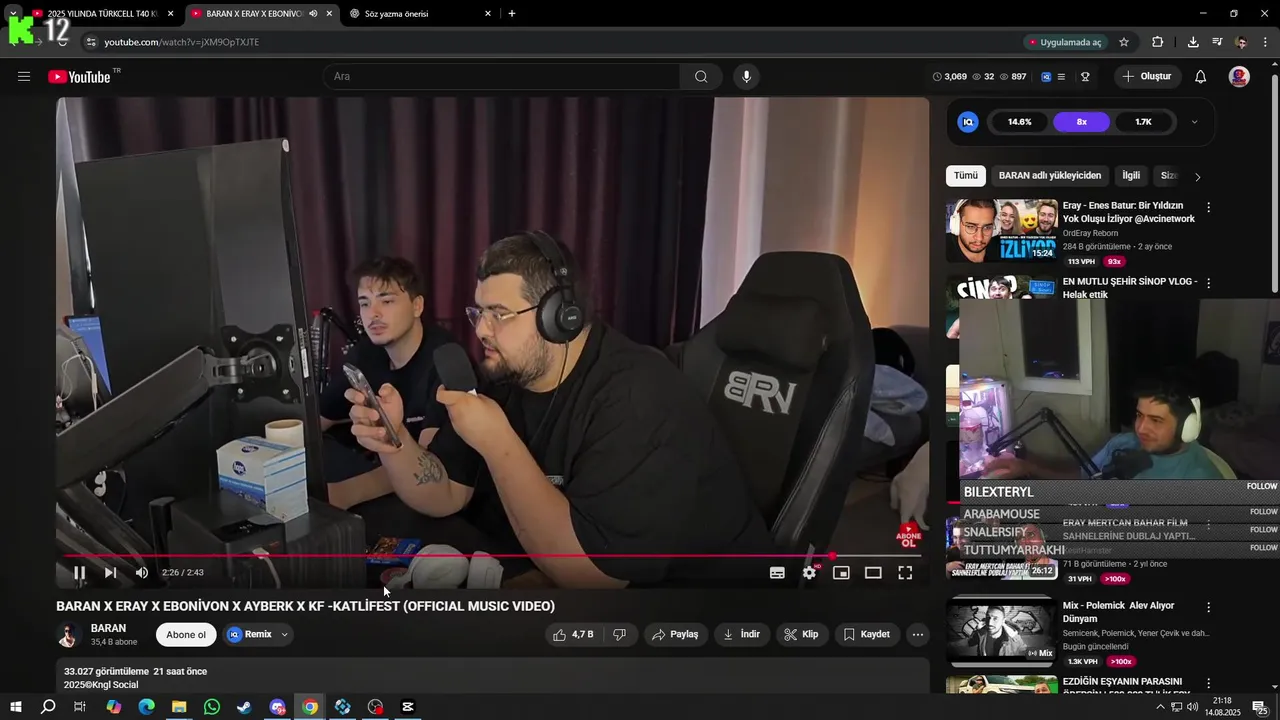Viewport: 1280px width, 720px height.
Task: Select the BARAN adlı yükleyiciden chip
Action: click(x=1050, y=176)
